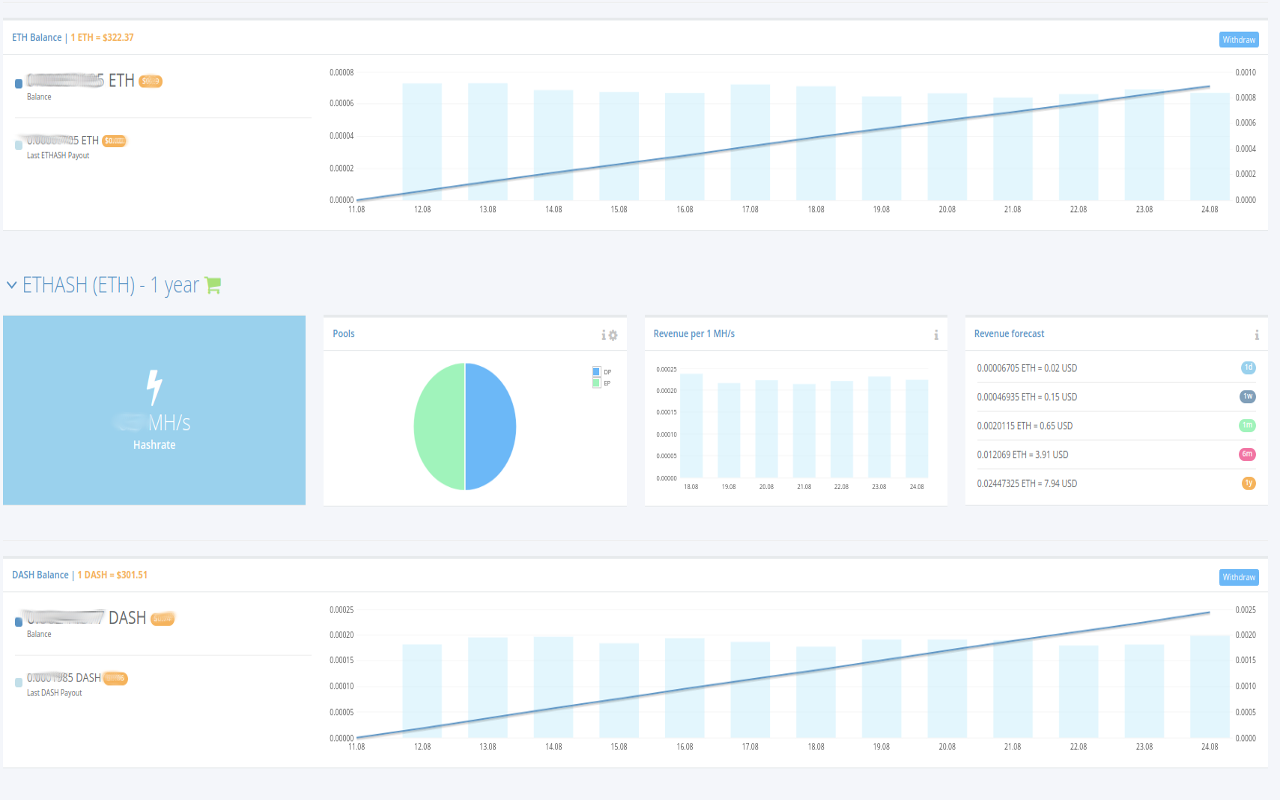Click the Revenue forecast title

pyautogui.click(x=1009, y=334)
